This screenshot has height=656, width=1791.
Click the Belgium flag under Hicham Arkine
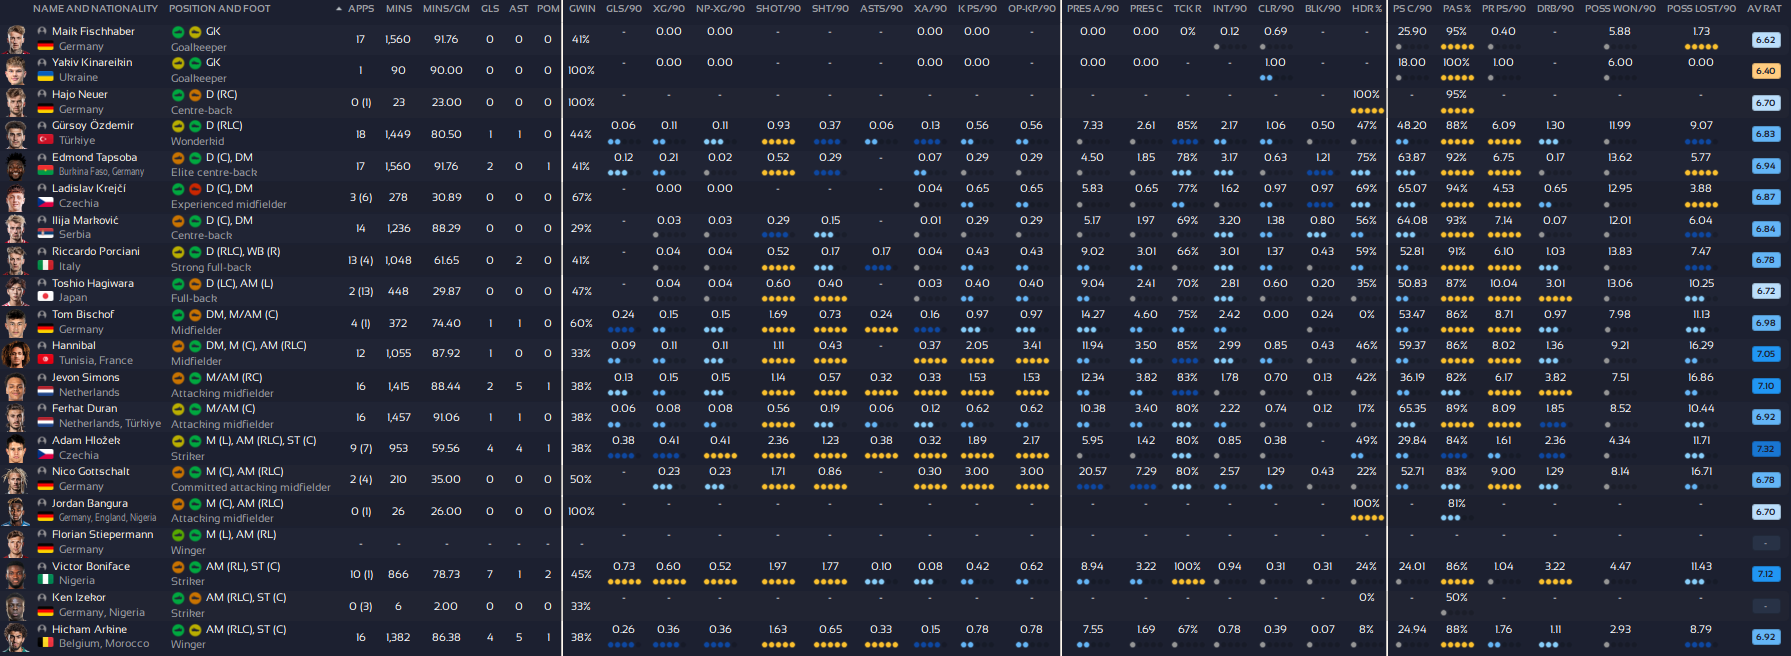click(45, 643)
